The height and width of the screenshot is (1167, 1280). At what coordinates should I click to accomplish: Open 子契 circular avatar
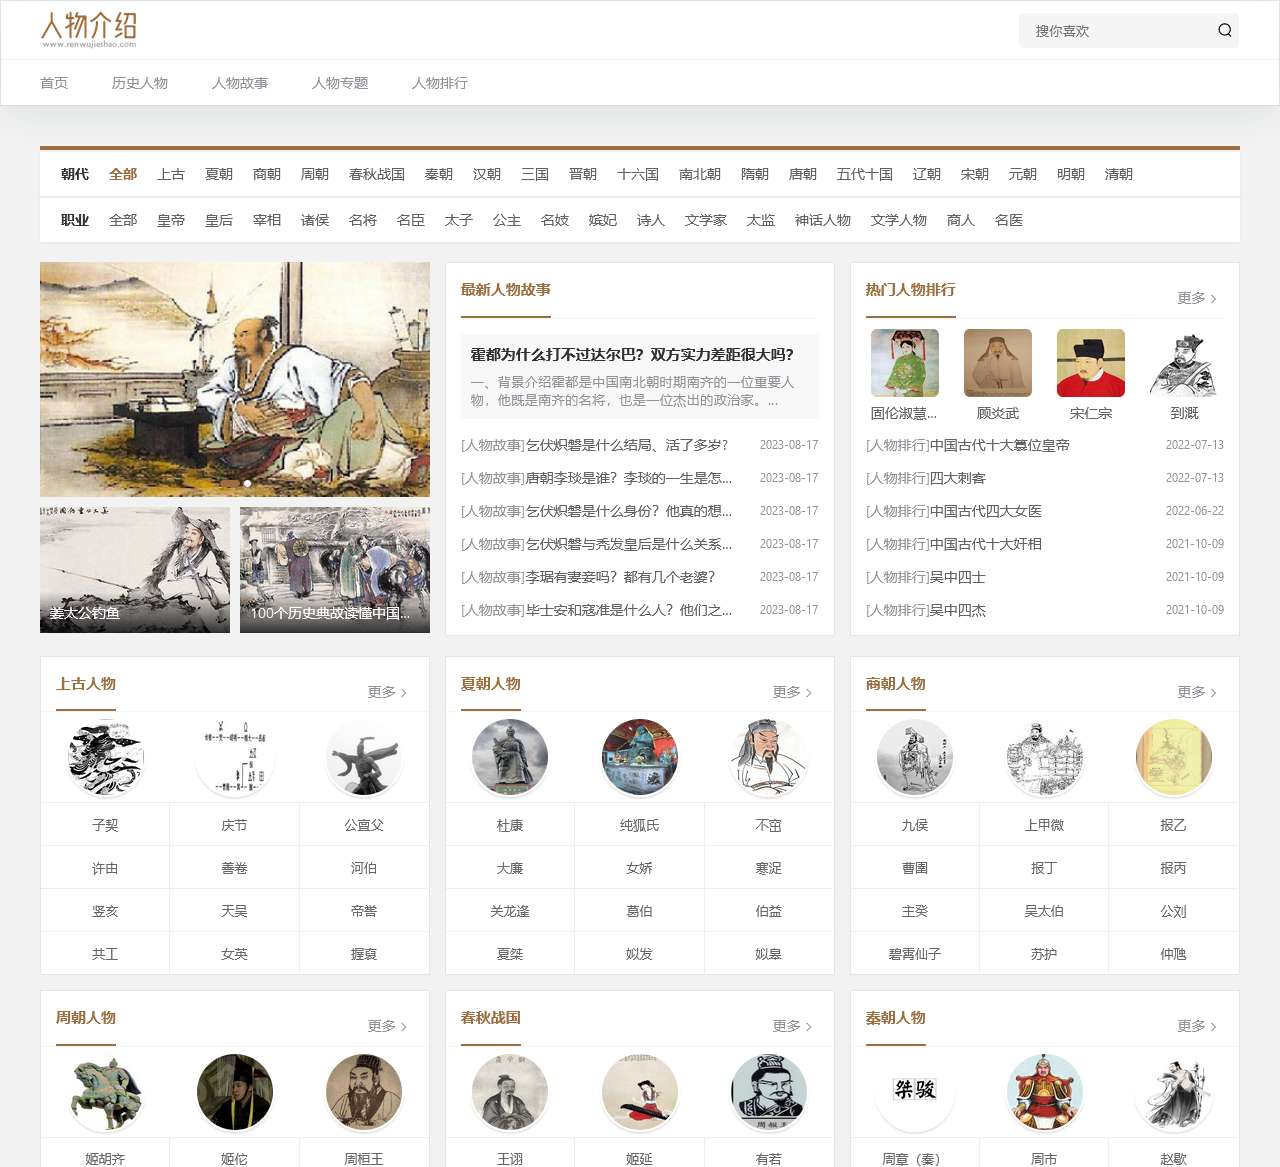pyautogui.click(x=105, y=758)
